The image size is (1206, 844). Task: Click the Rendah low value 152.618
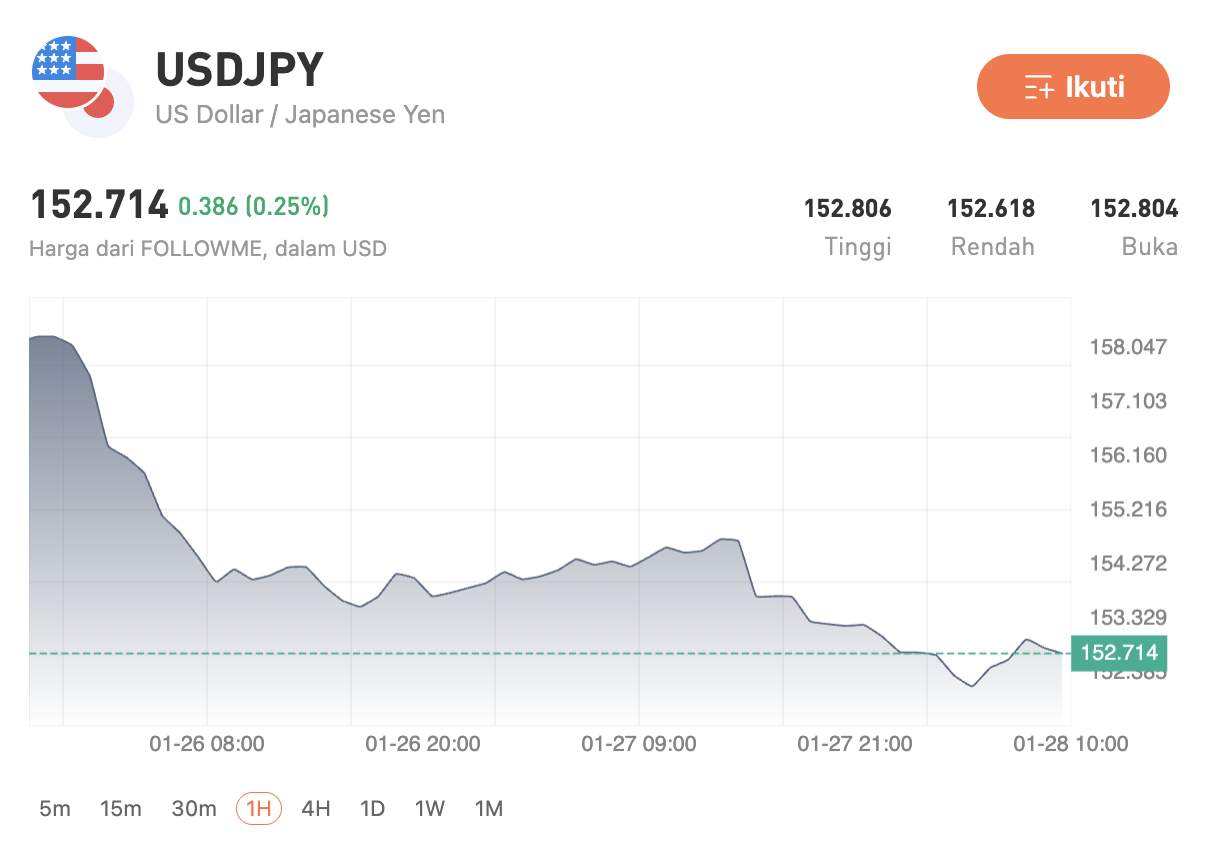tap(991, 209)
